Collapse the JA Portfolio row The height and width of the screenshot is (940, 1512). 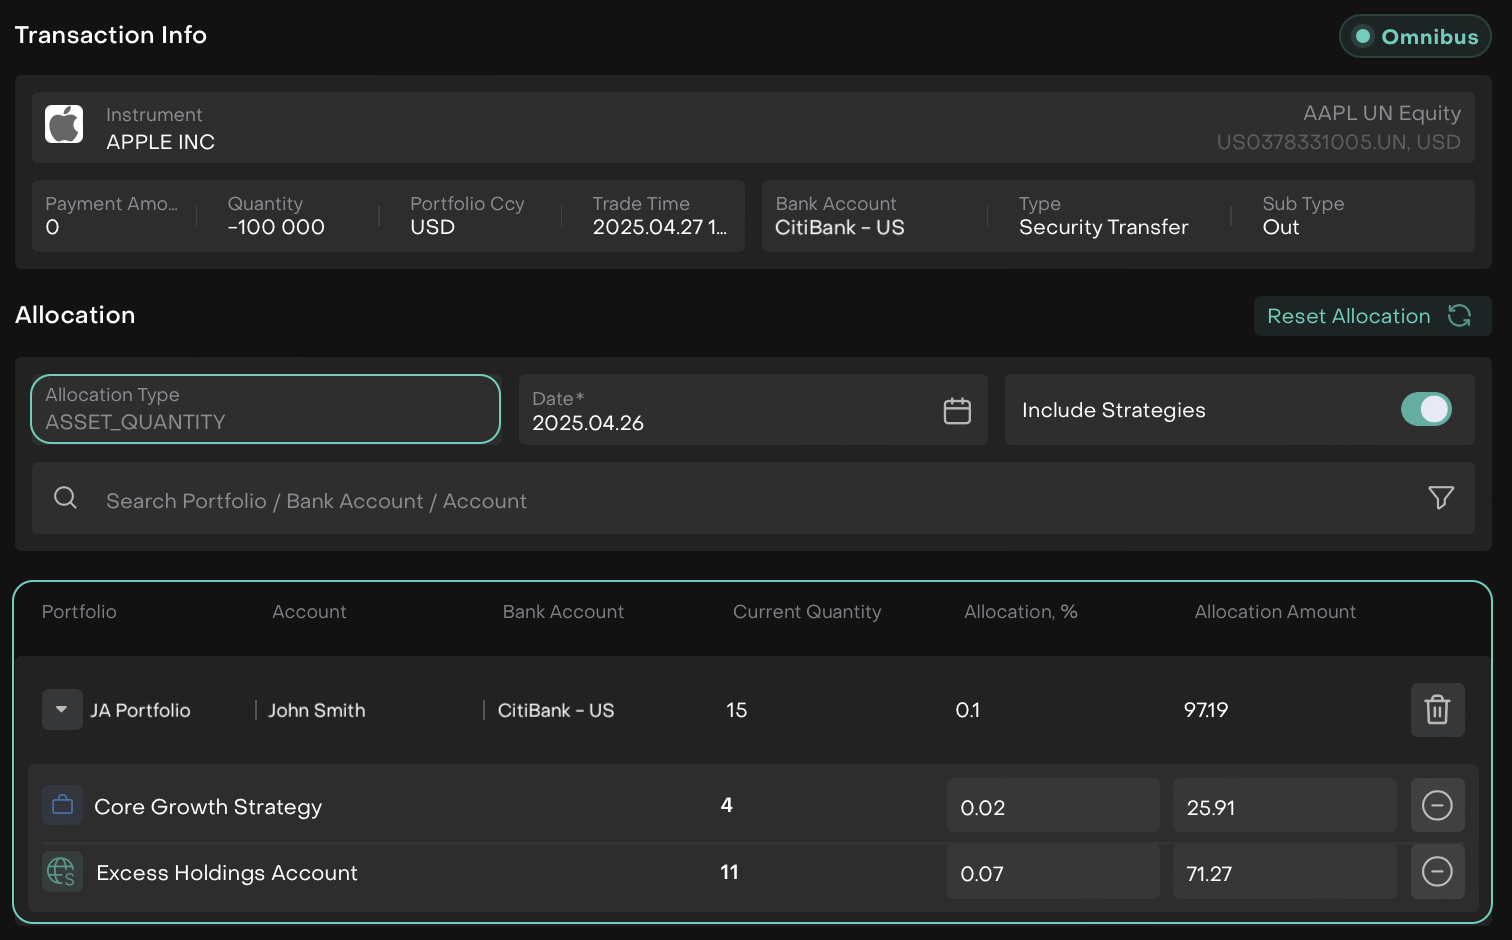coord(62,710)
